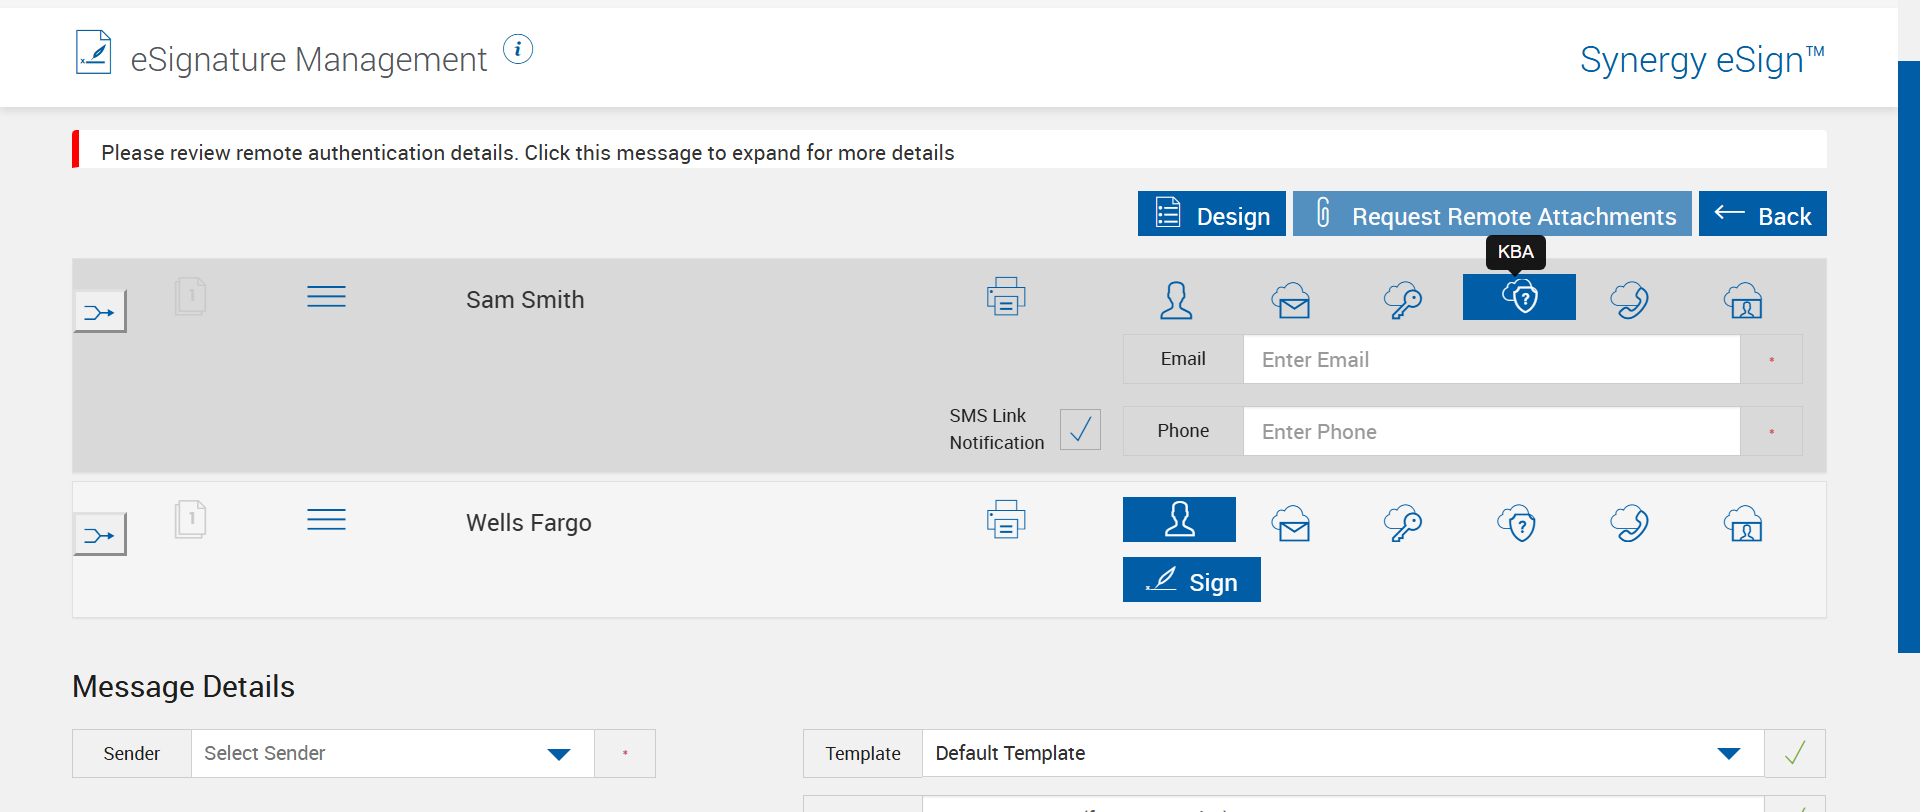Click the printer icon in Wells Fargo row
The width and height of the screenshot is (1920, 812).
pyautogui.click(x=1006, y=520)
